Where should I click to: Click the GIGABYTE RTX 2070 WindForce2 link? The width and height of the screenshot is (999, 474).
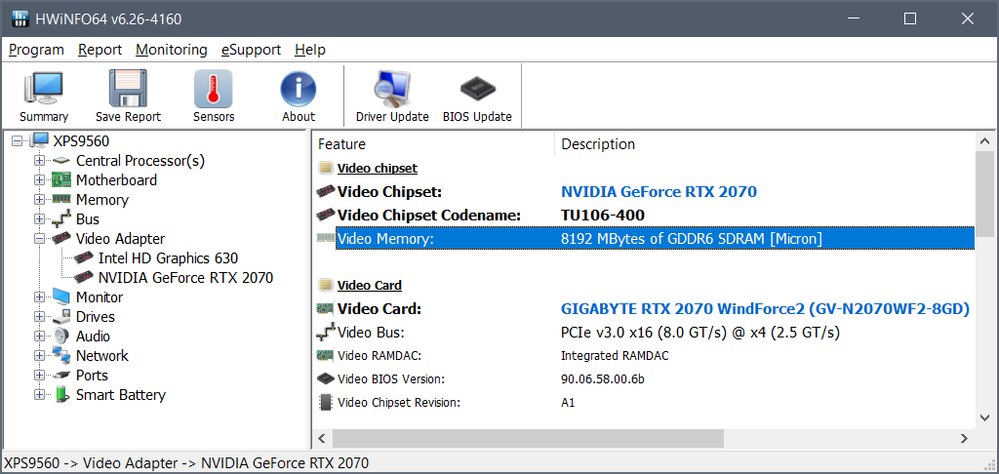(x=765, y=309)
